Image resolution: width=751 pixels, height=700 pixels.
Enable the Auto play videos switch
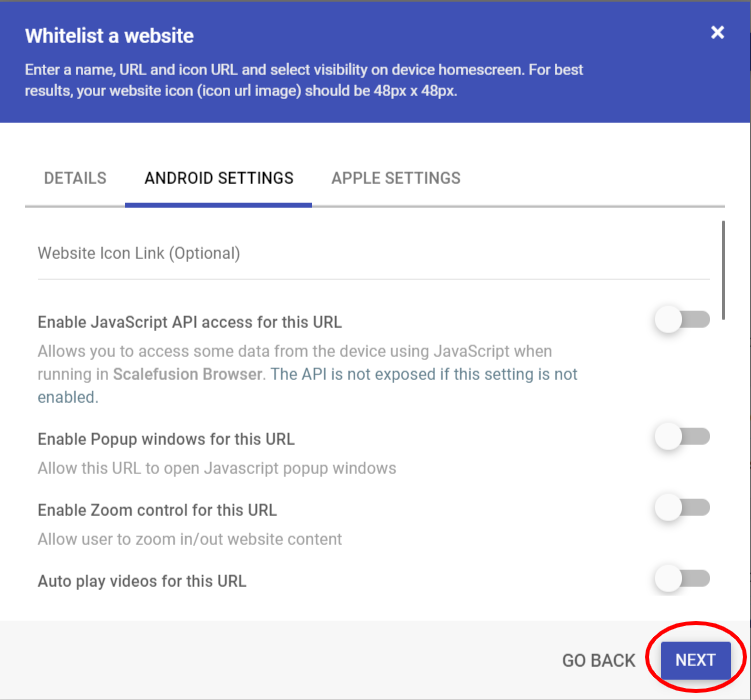pyautogui.click(x=683, y=578)
